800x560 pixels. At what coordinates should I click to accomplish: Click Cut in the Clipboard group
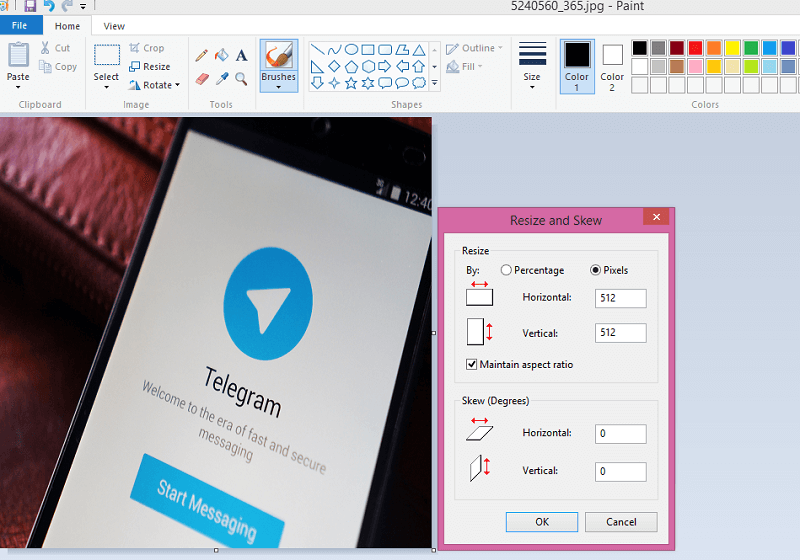coord(55,48)
